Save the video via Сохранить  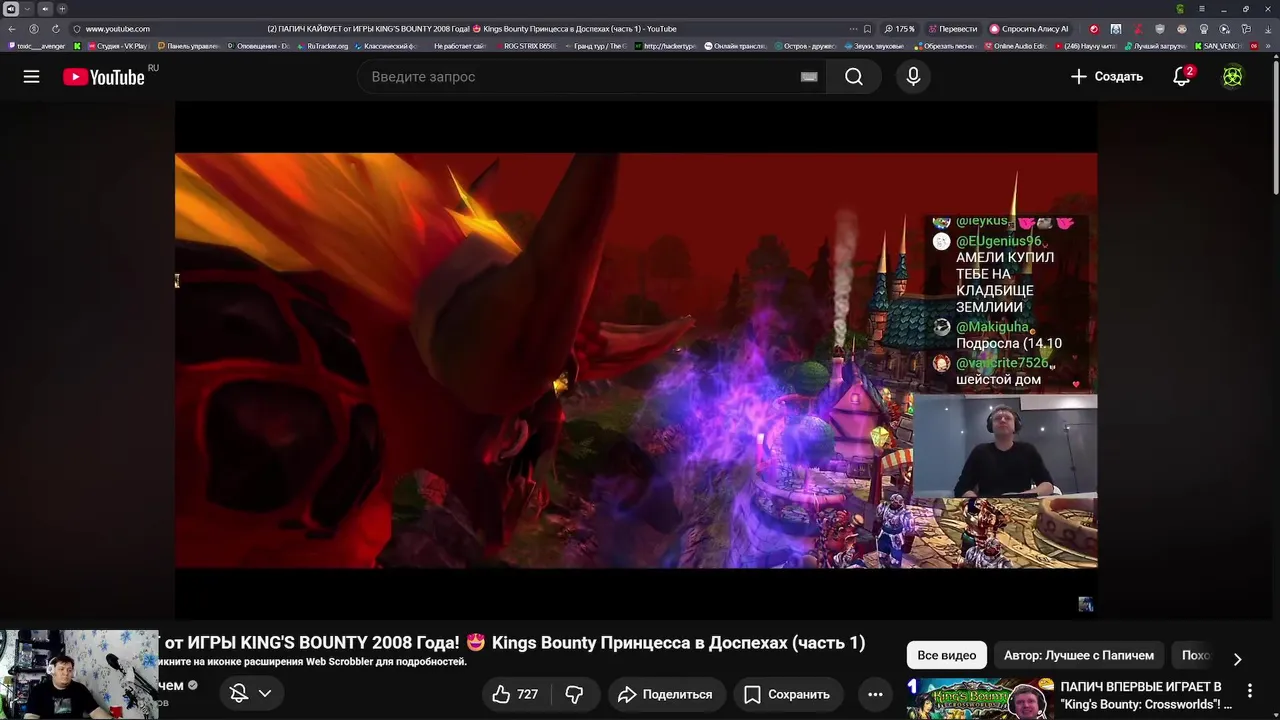tap(787, 694)
